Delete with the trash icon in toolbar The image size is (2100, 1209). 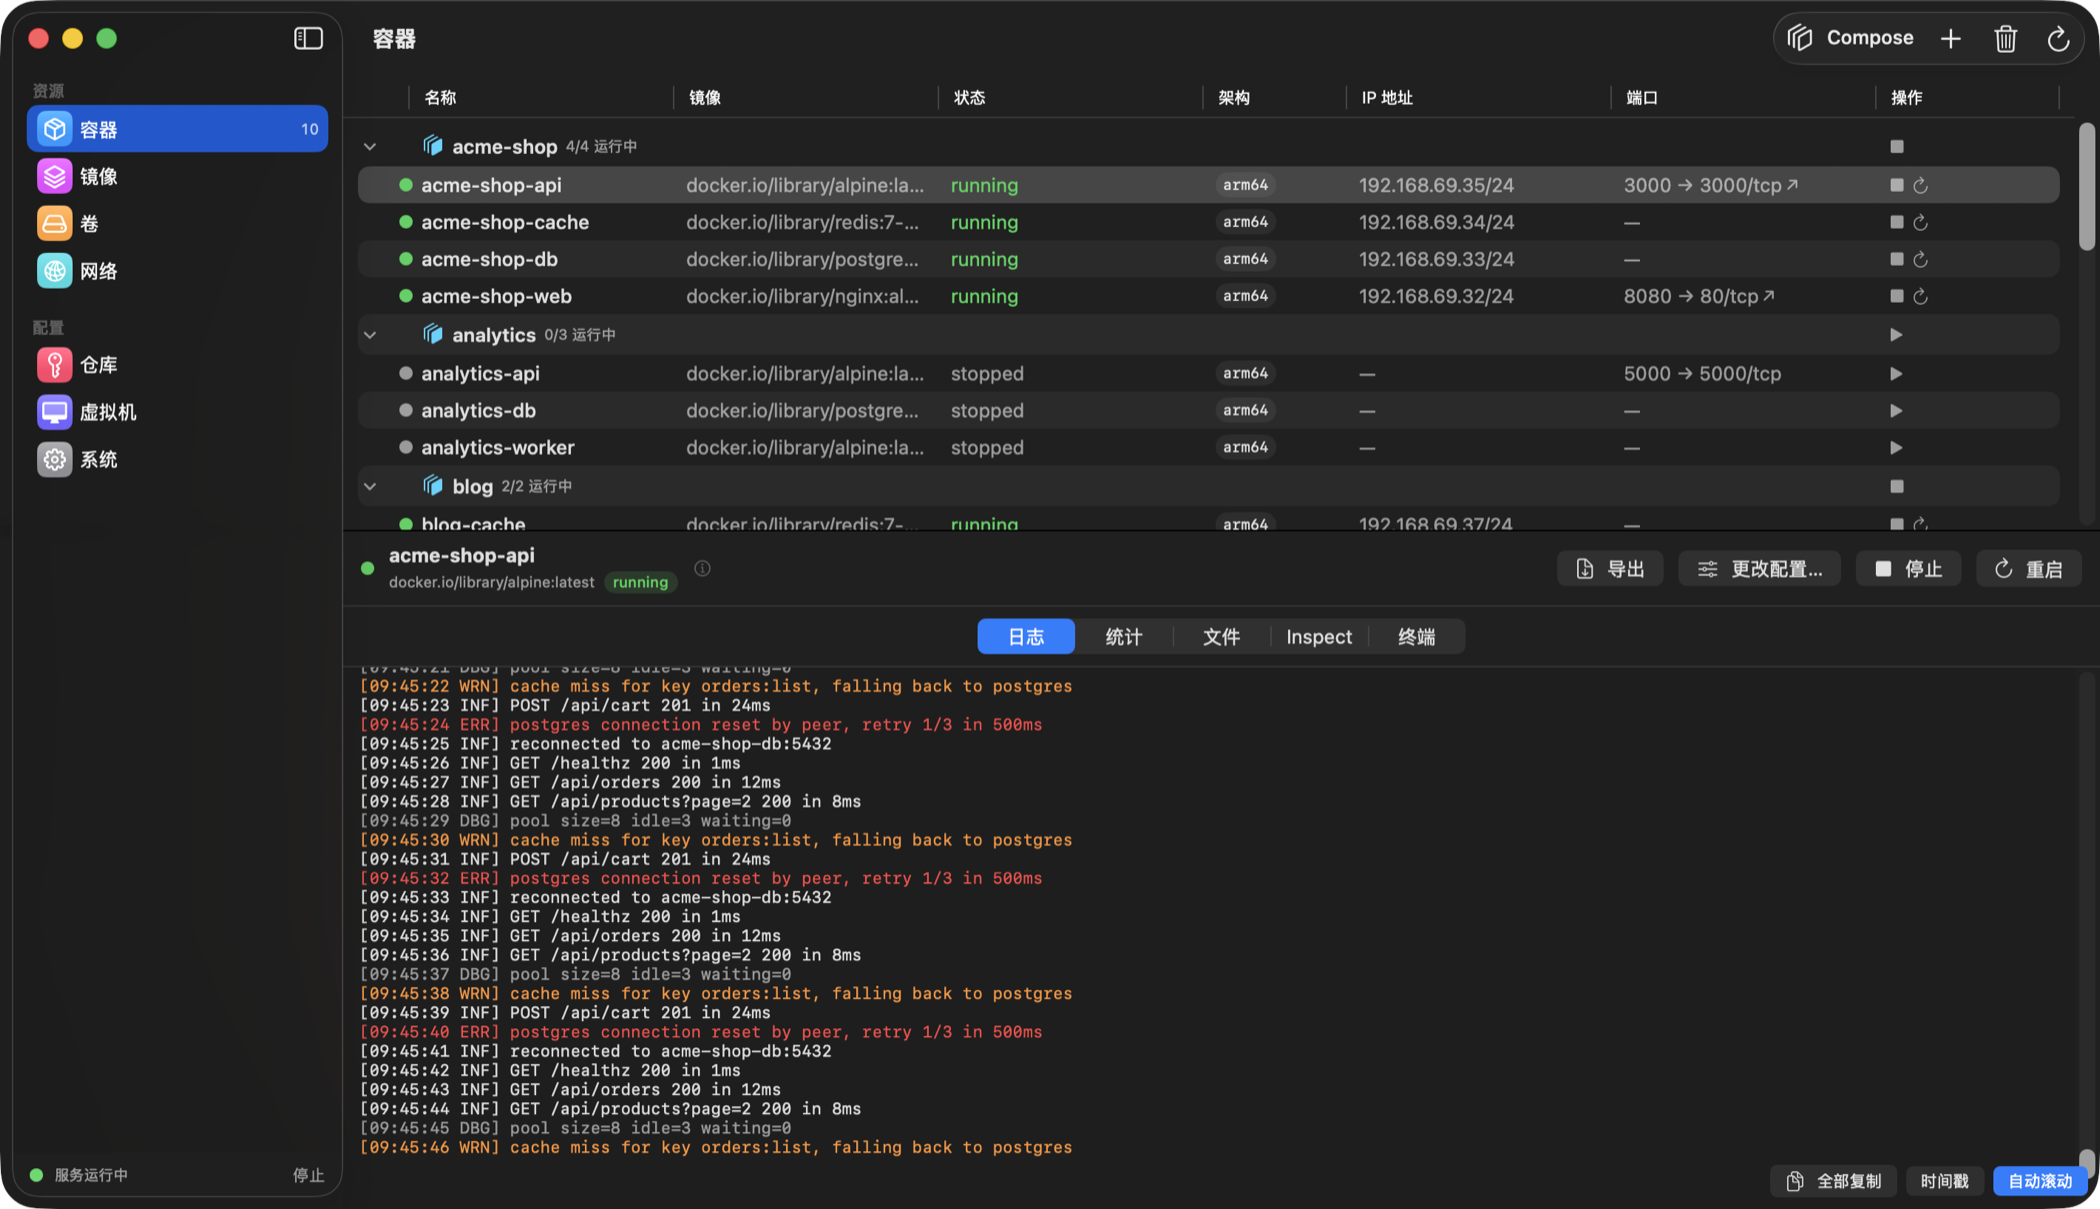2005,38
